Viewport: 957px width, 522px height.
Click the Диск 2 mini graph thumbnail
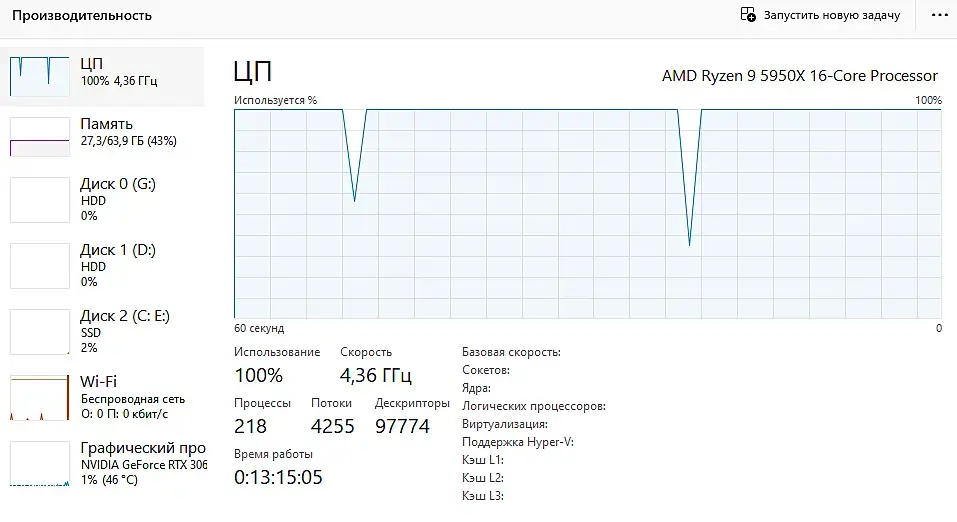(40, 332)
